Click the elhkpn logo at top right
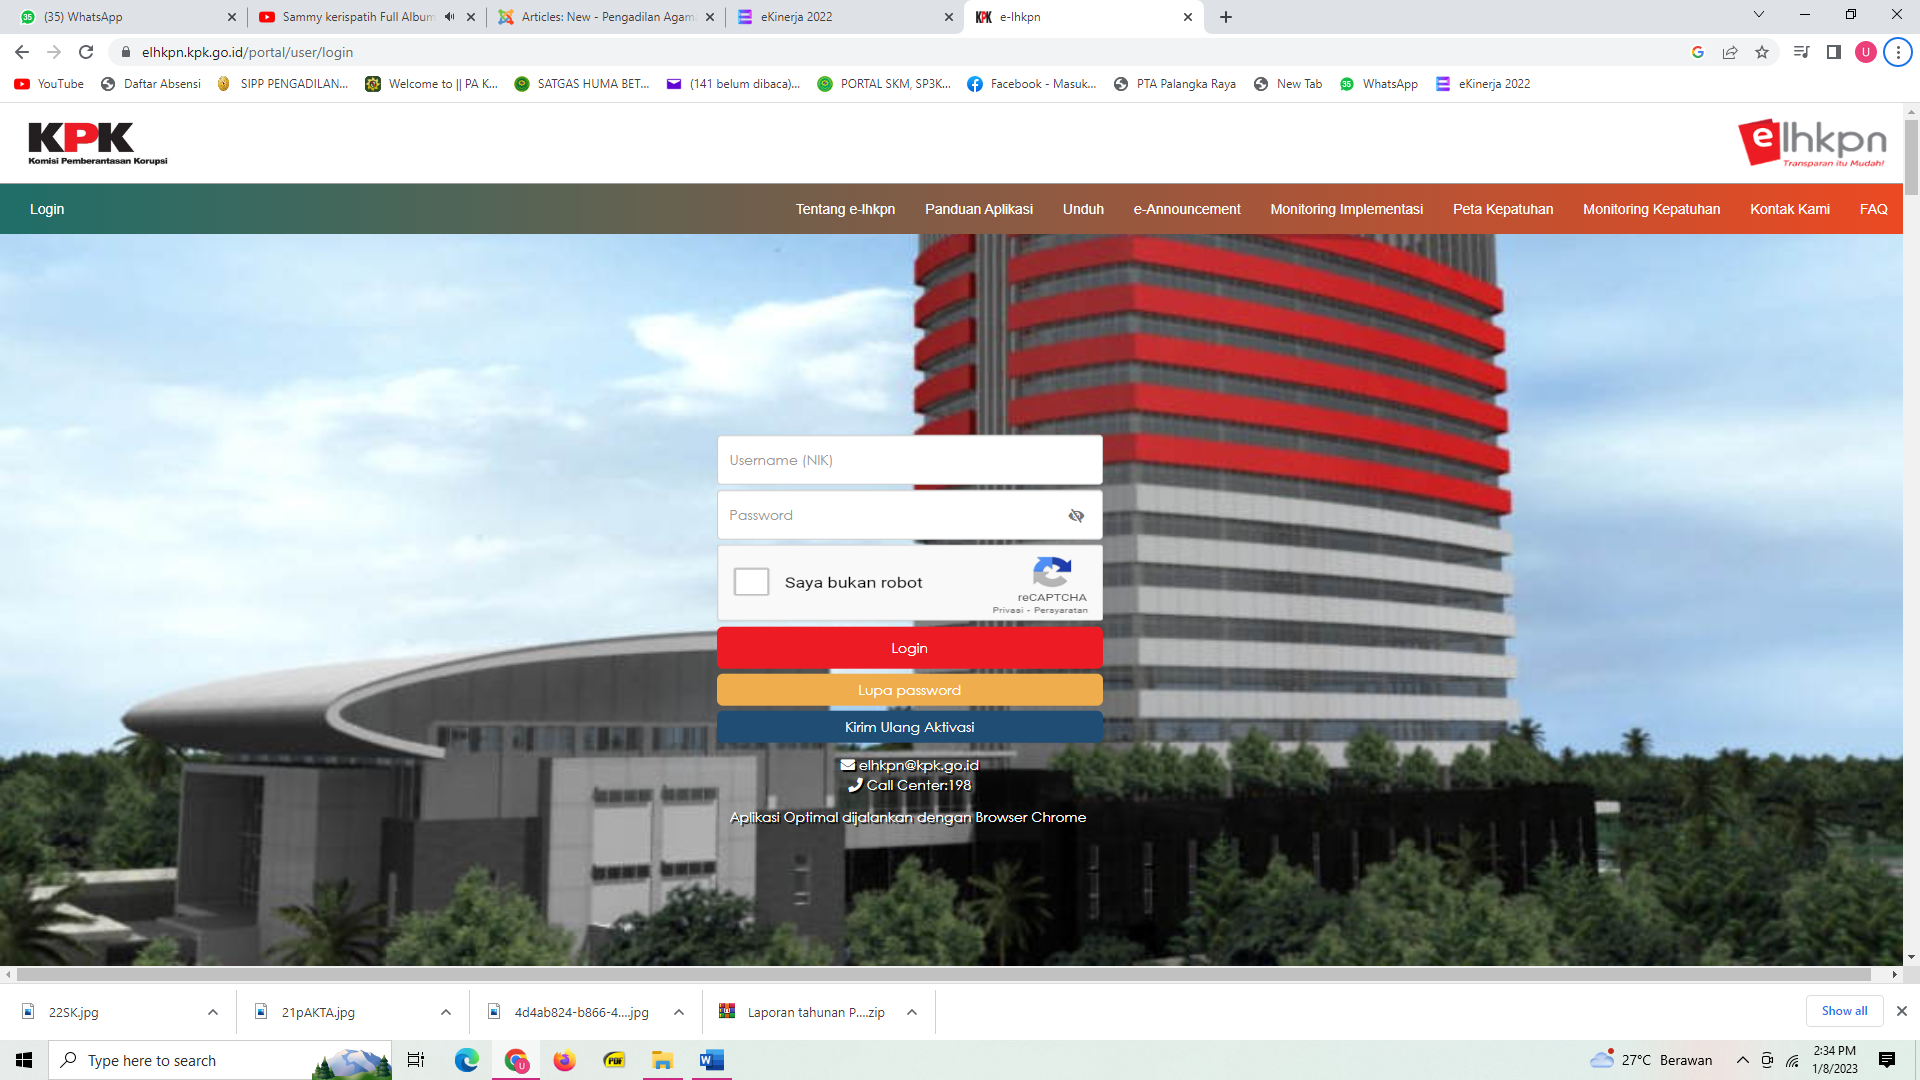This screenshot has height=1080, width=1920. [1812, 143]
